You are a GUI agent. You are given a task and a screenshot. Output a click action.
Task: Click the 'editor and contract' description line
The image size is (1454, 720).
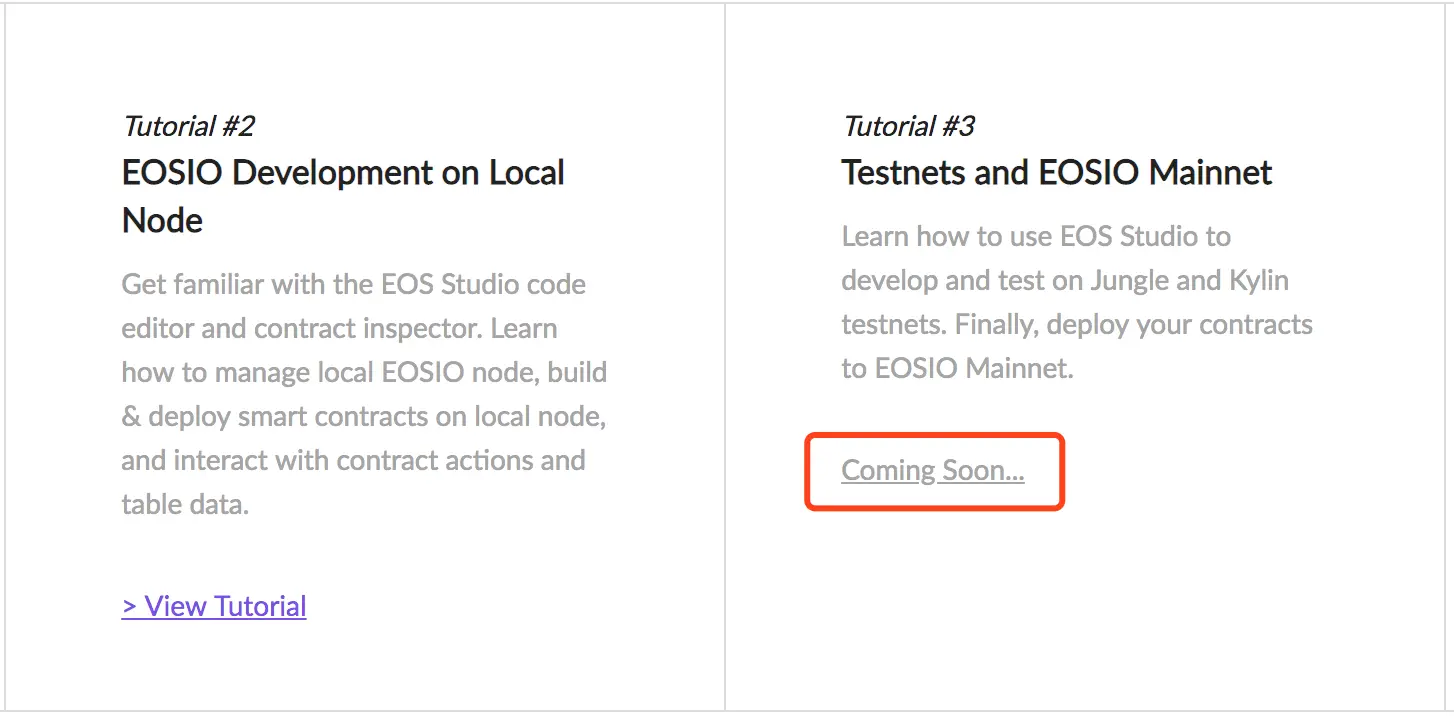pyautogui.click(x=240, y=328)
